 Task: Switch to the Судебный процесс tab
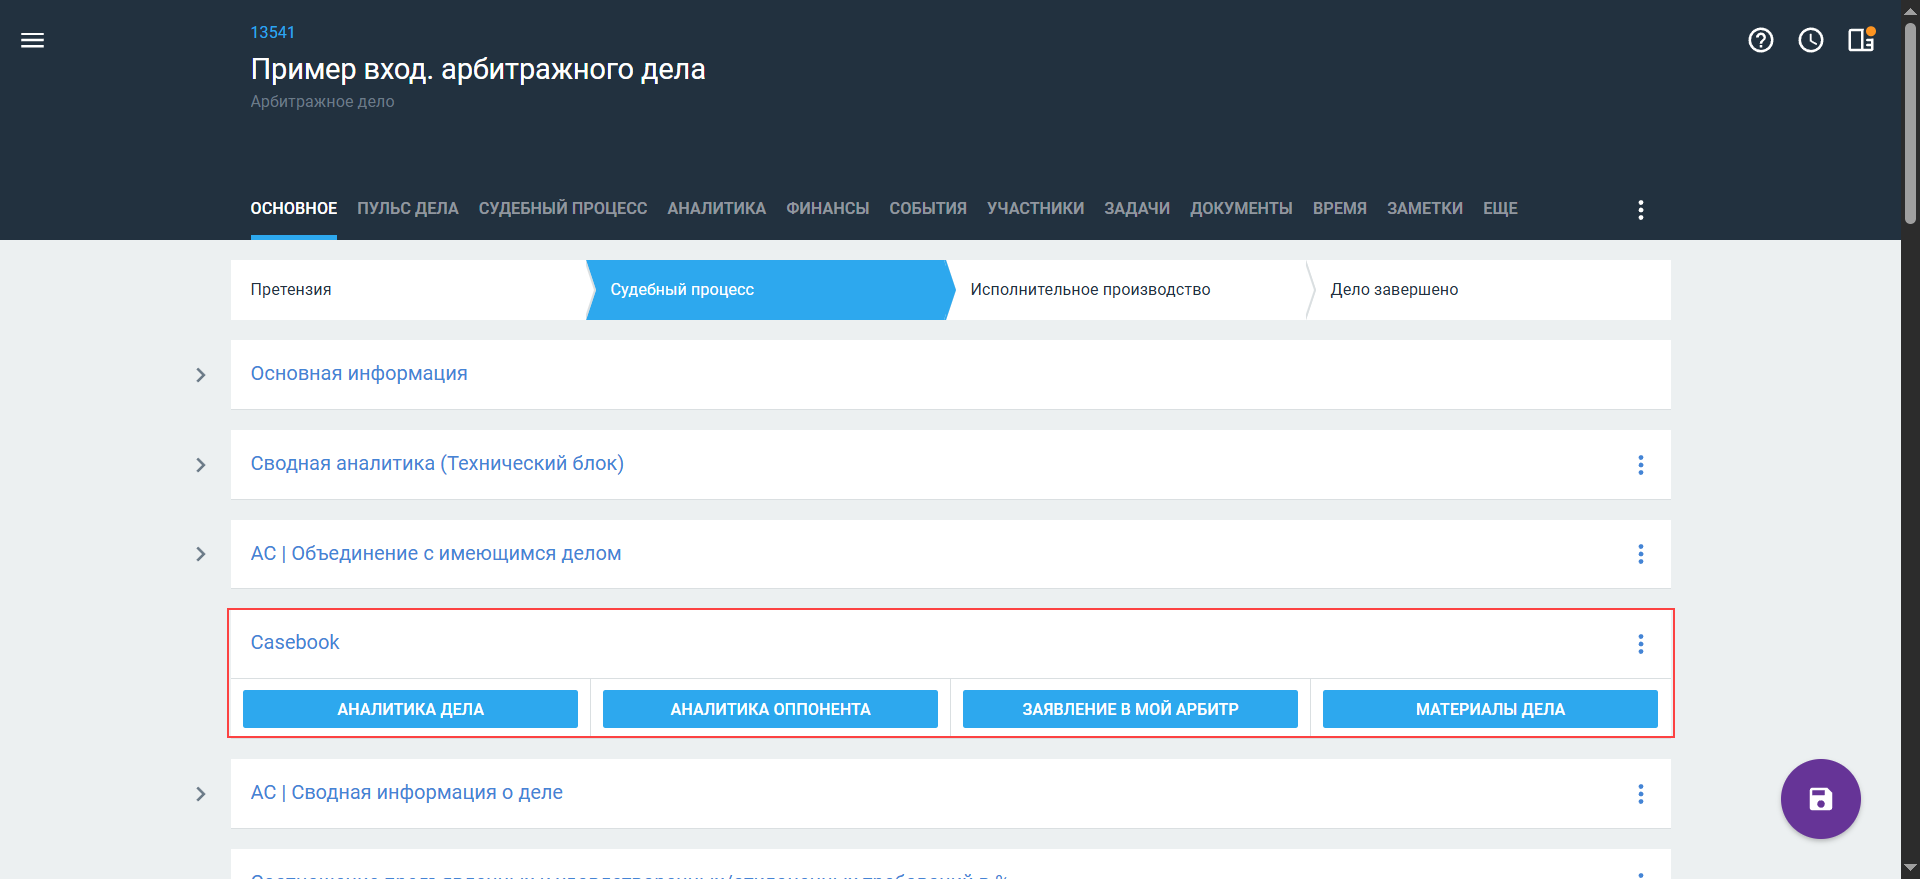(562, 208)
